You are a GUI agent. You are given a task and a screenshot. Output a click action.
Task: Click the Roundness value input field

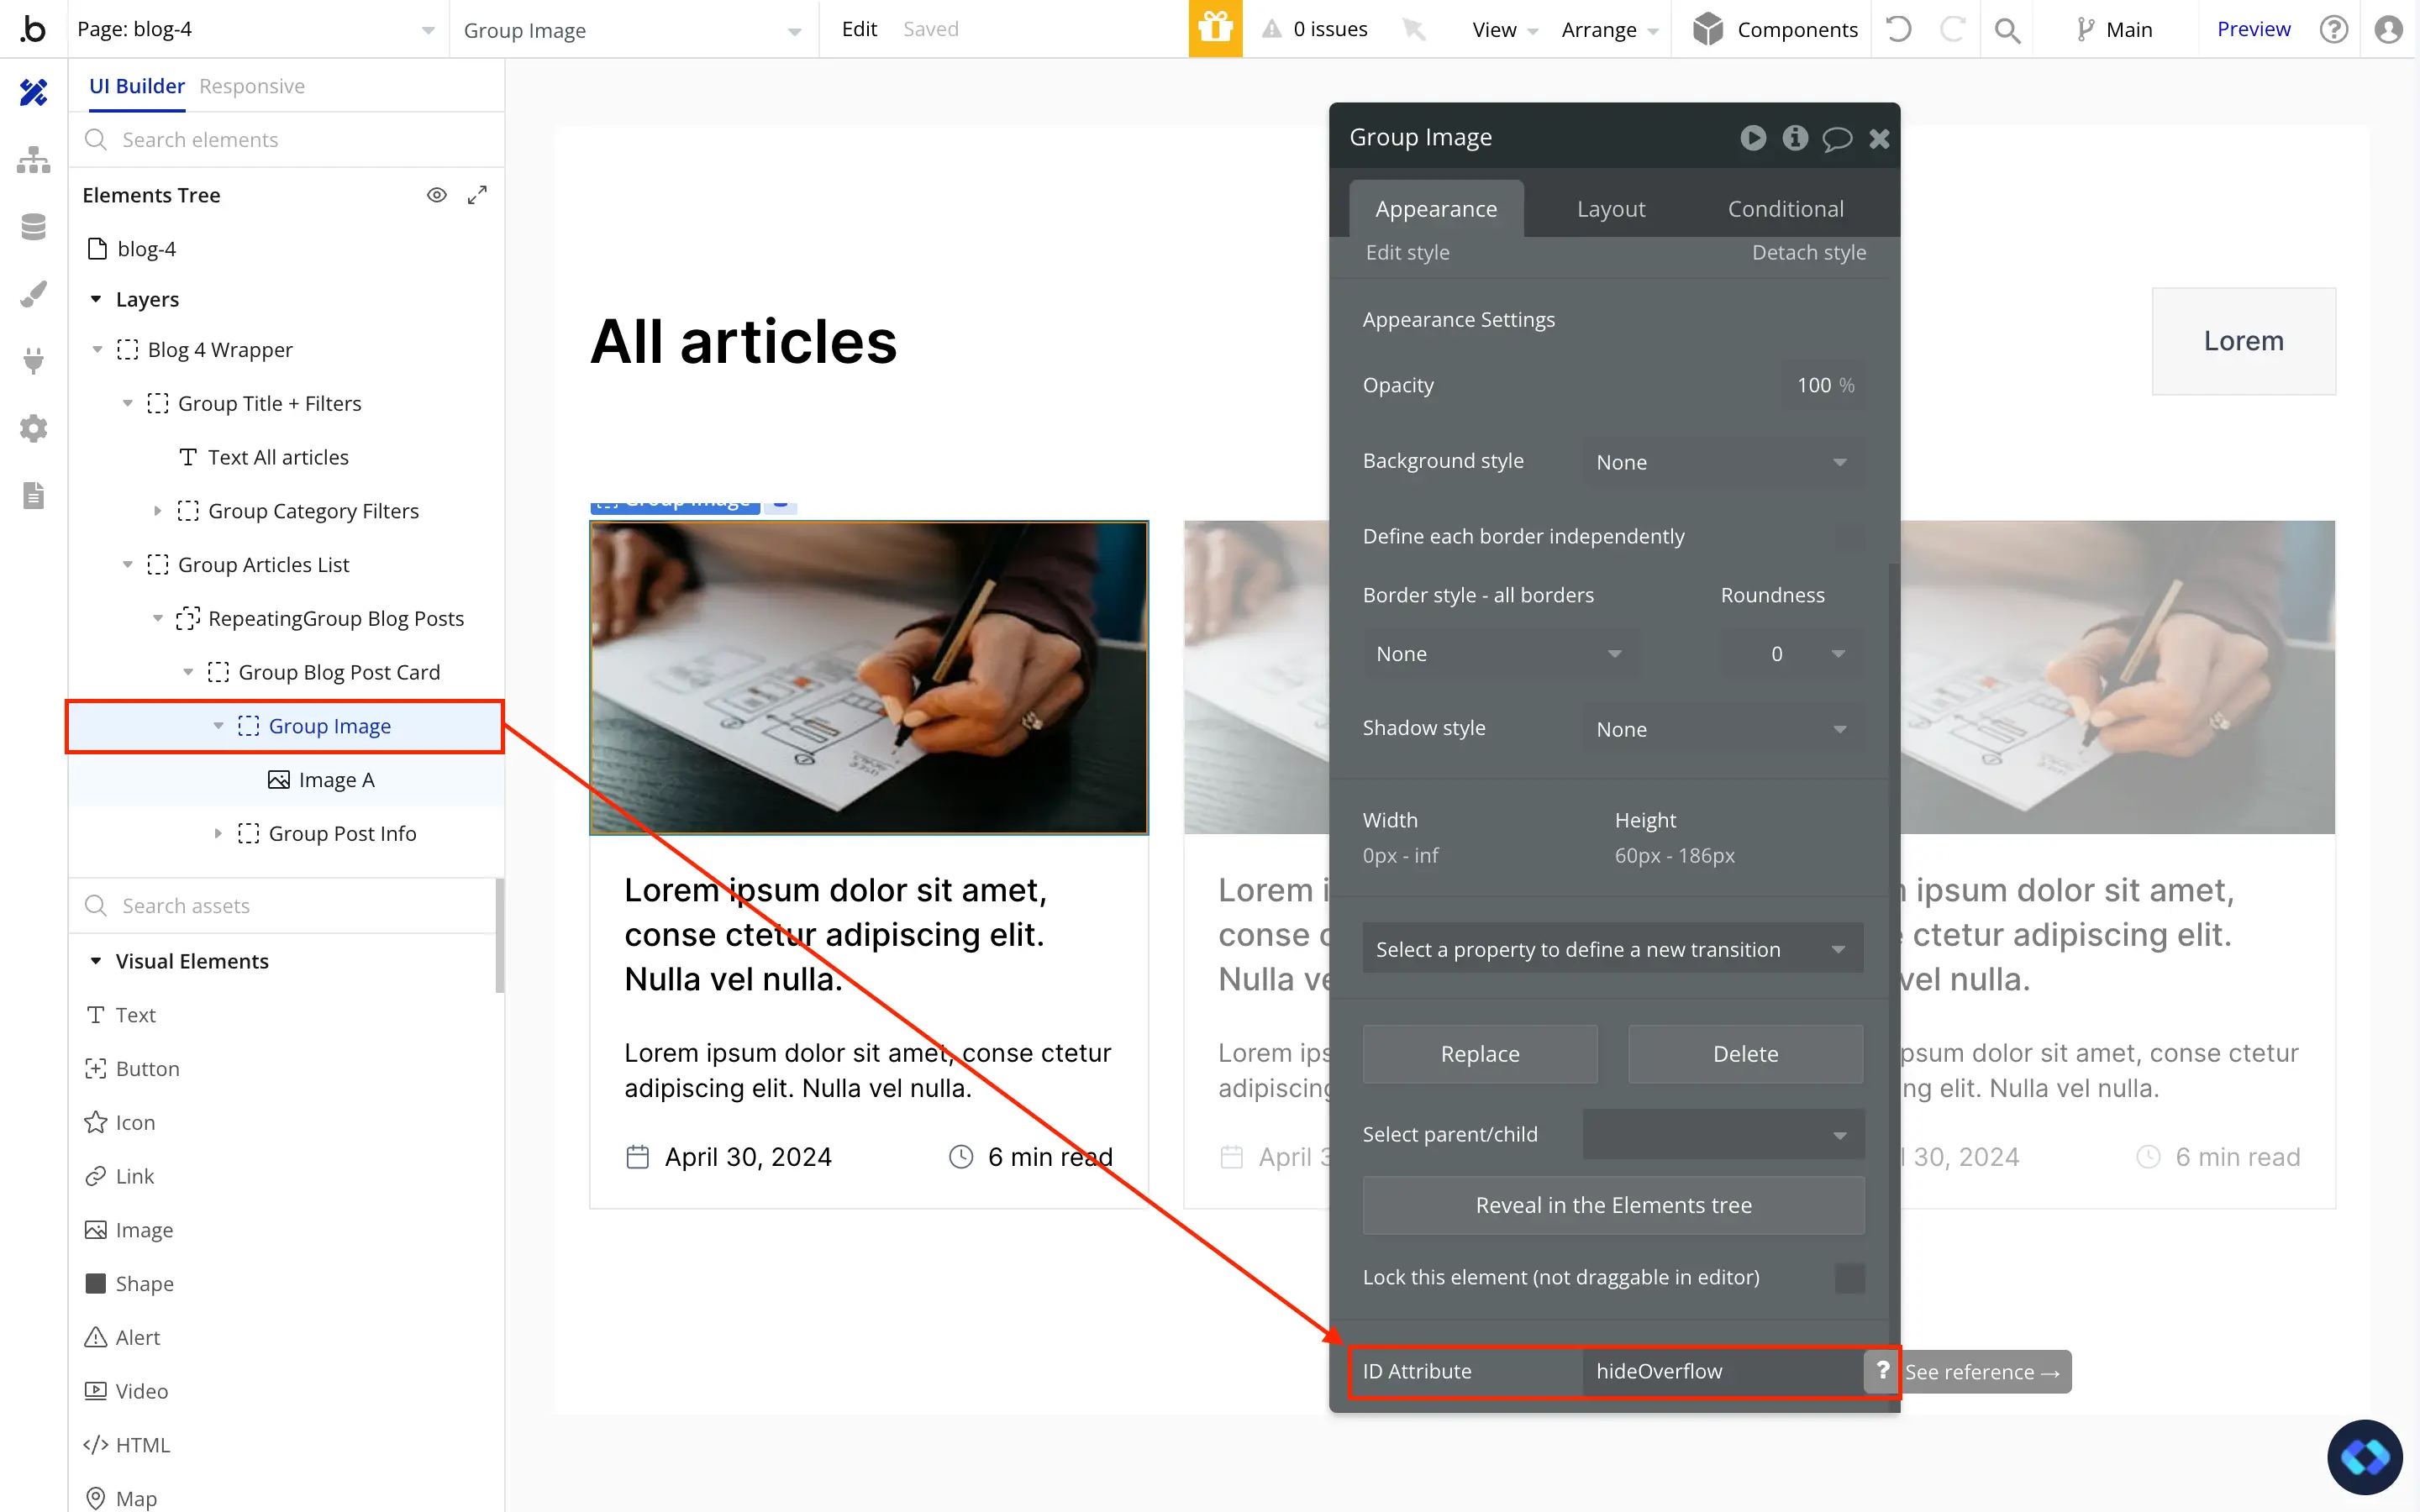(x=1776, y=654)
